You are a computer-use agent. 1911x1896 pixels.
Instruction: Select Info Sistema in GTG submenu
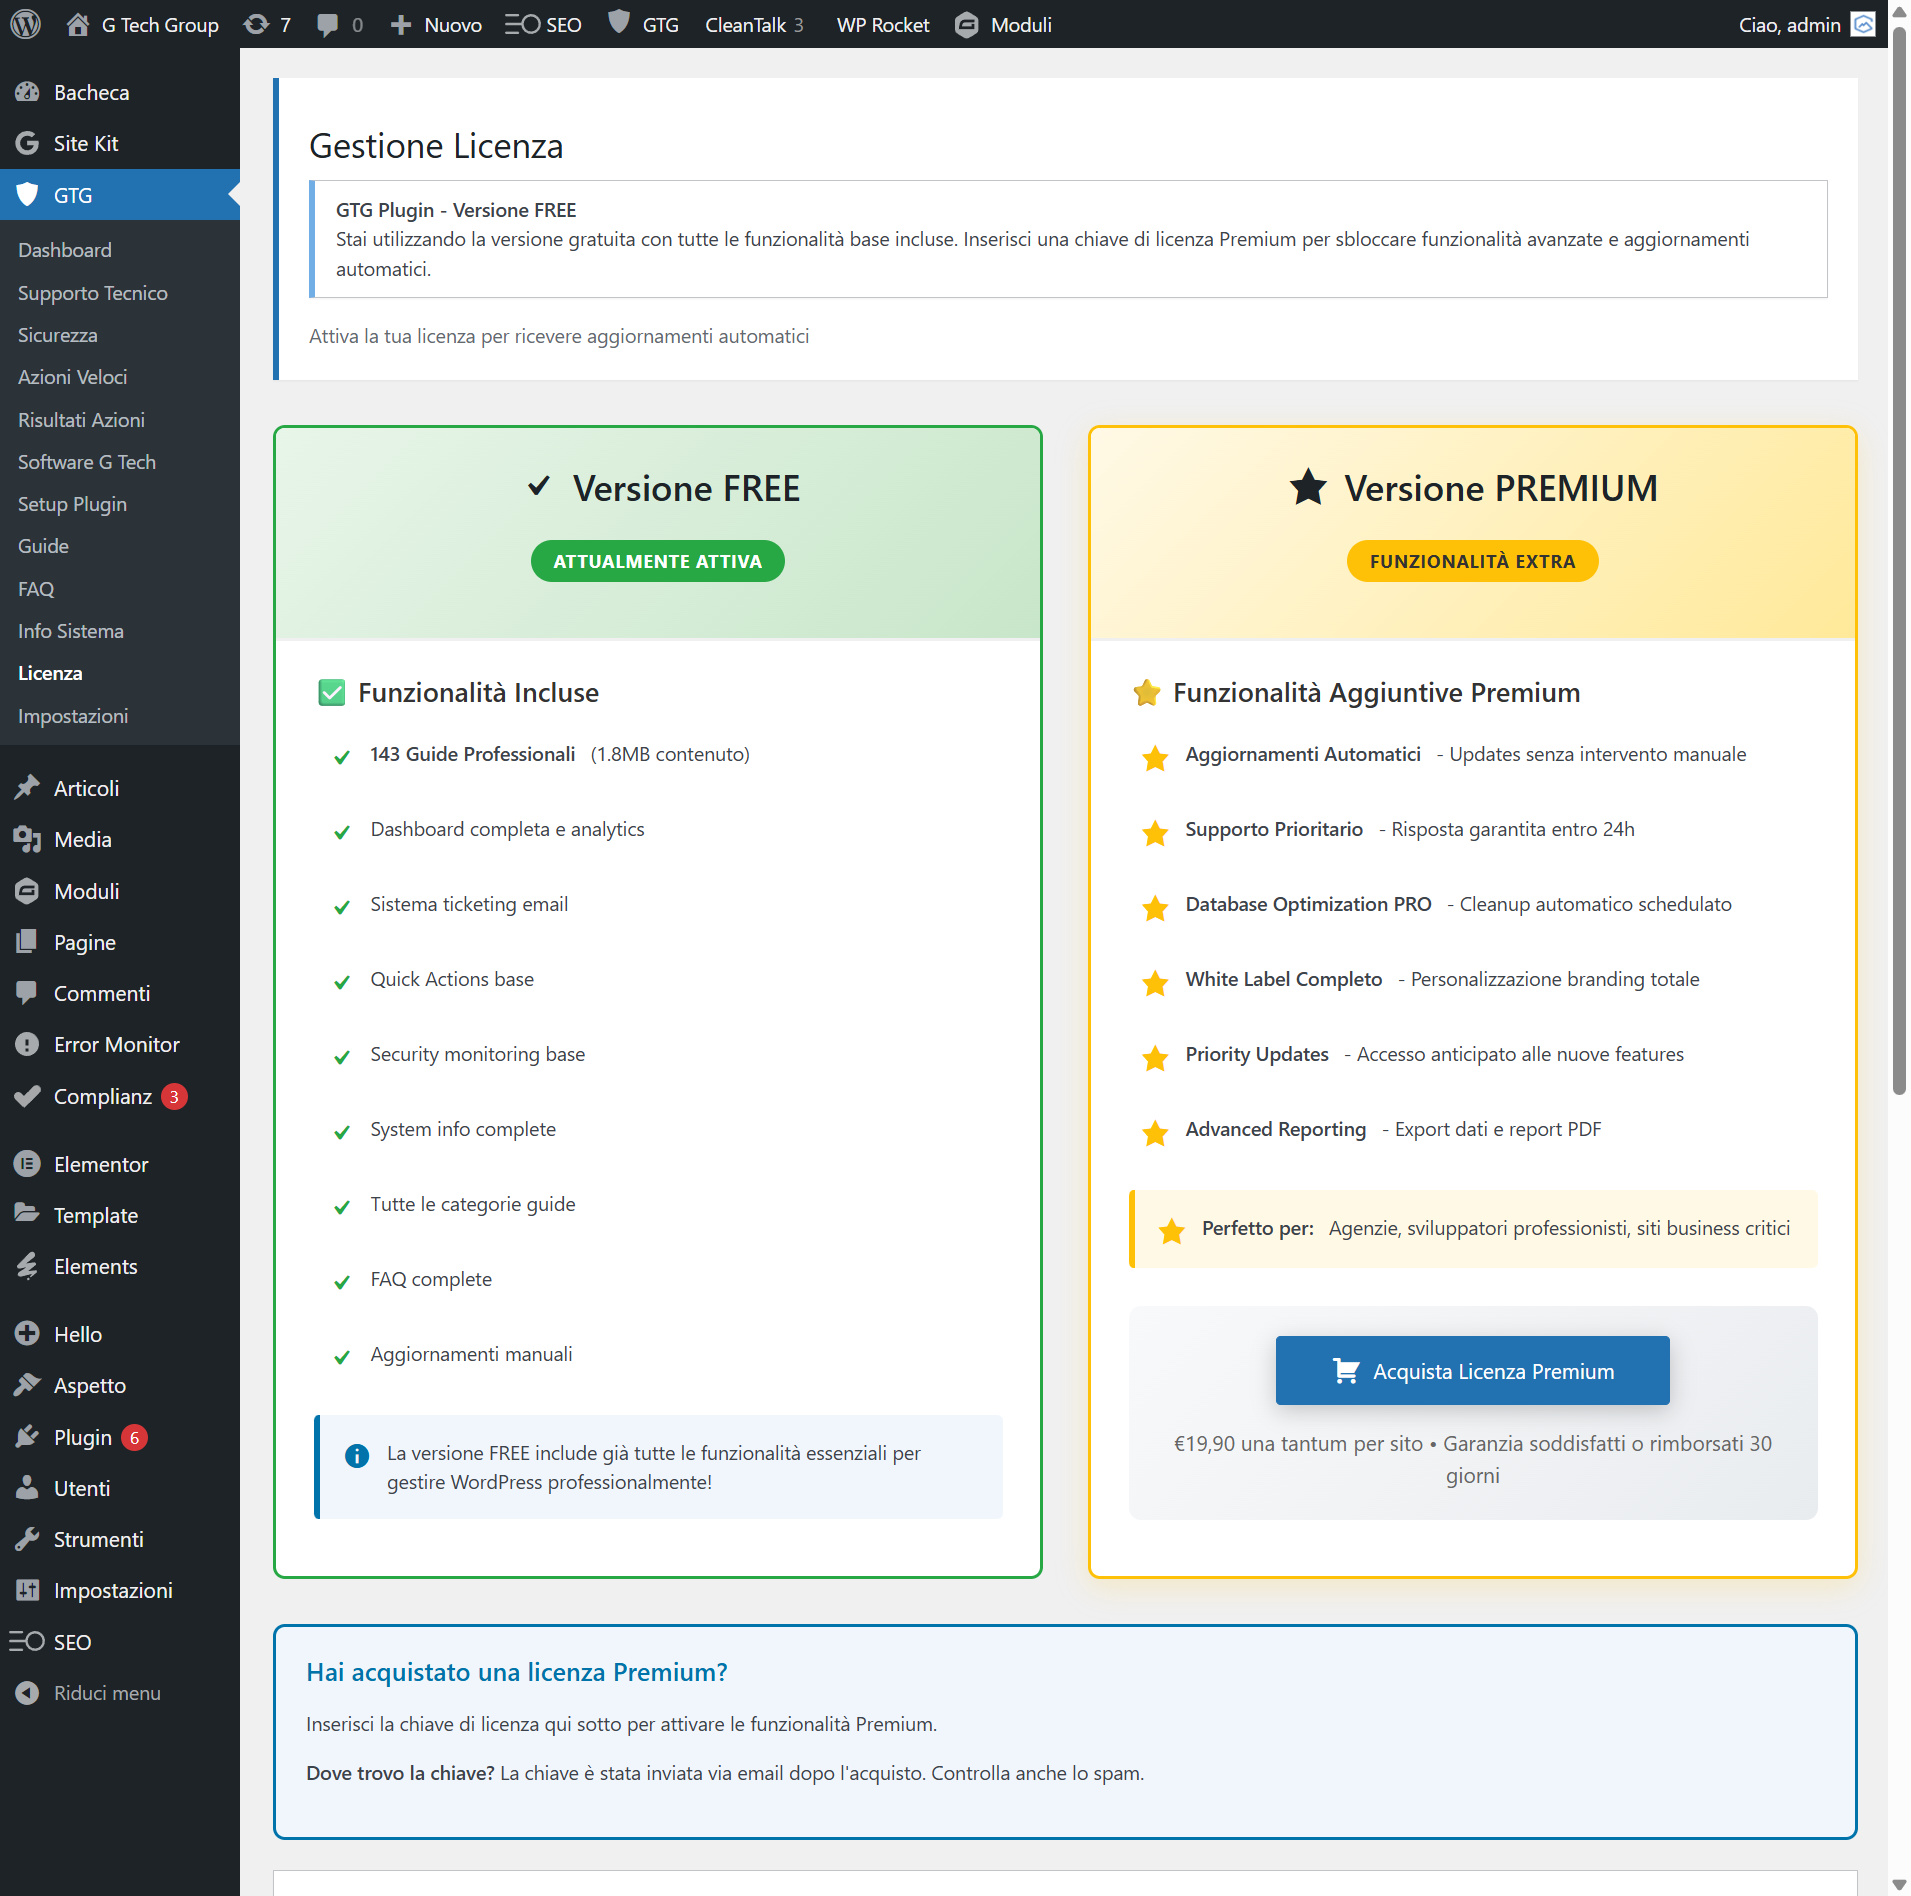pos(70,631)
